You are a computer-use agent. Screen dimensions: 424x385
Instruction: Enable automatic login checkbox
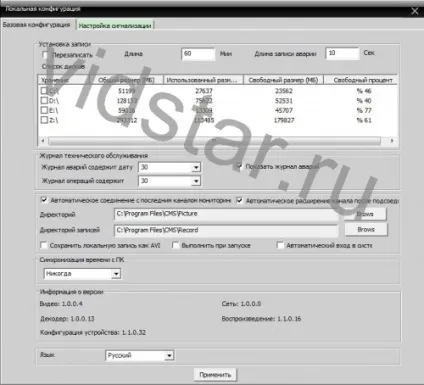[280, 245]
